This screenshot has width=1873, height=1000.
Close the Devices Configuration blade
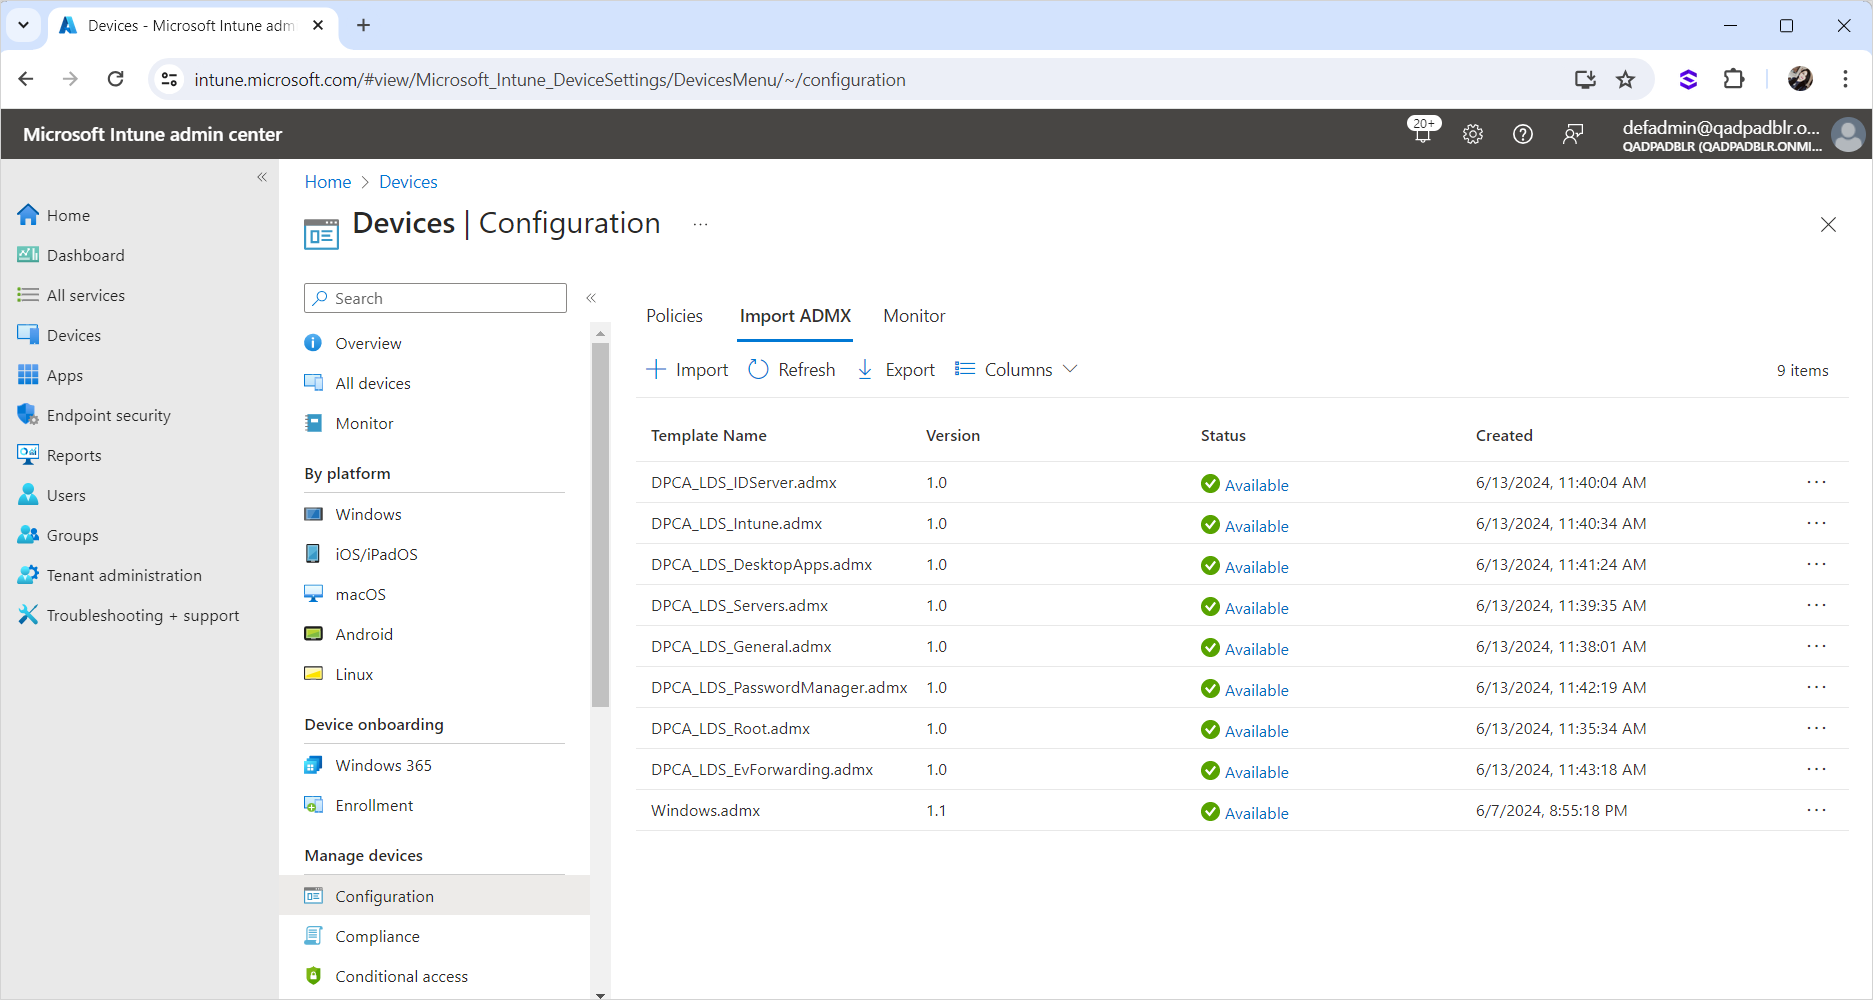coord(1828,225)
